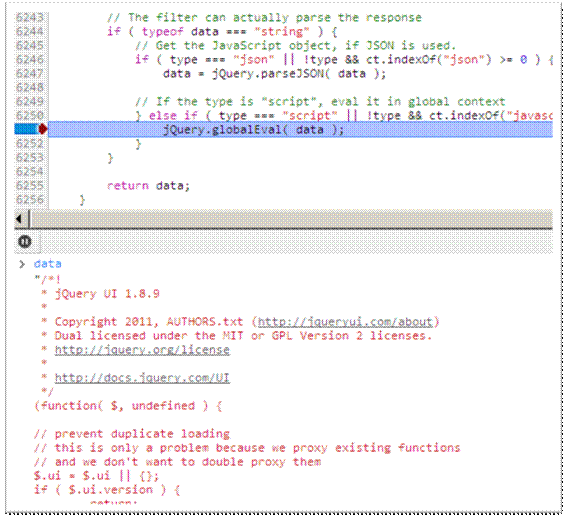Click line number 6256 in gutter
This screenshot has width=567, height=519.
pos(30,199)
